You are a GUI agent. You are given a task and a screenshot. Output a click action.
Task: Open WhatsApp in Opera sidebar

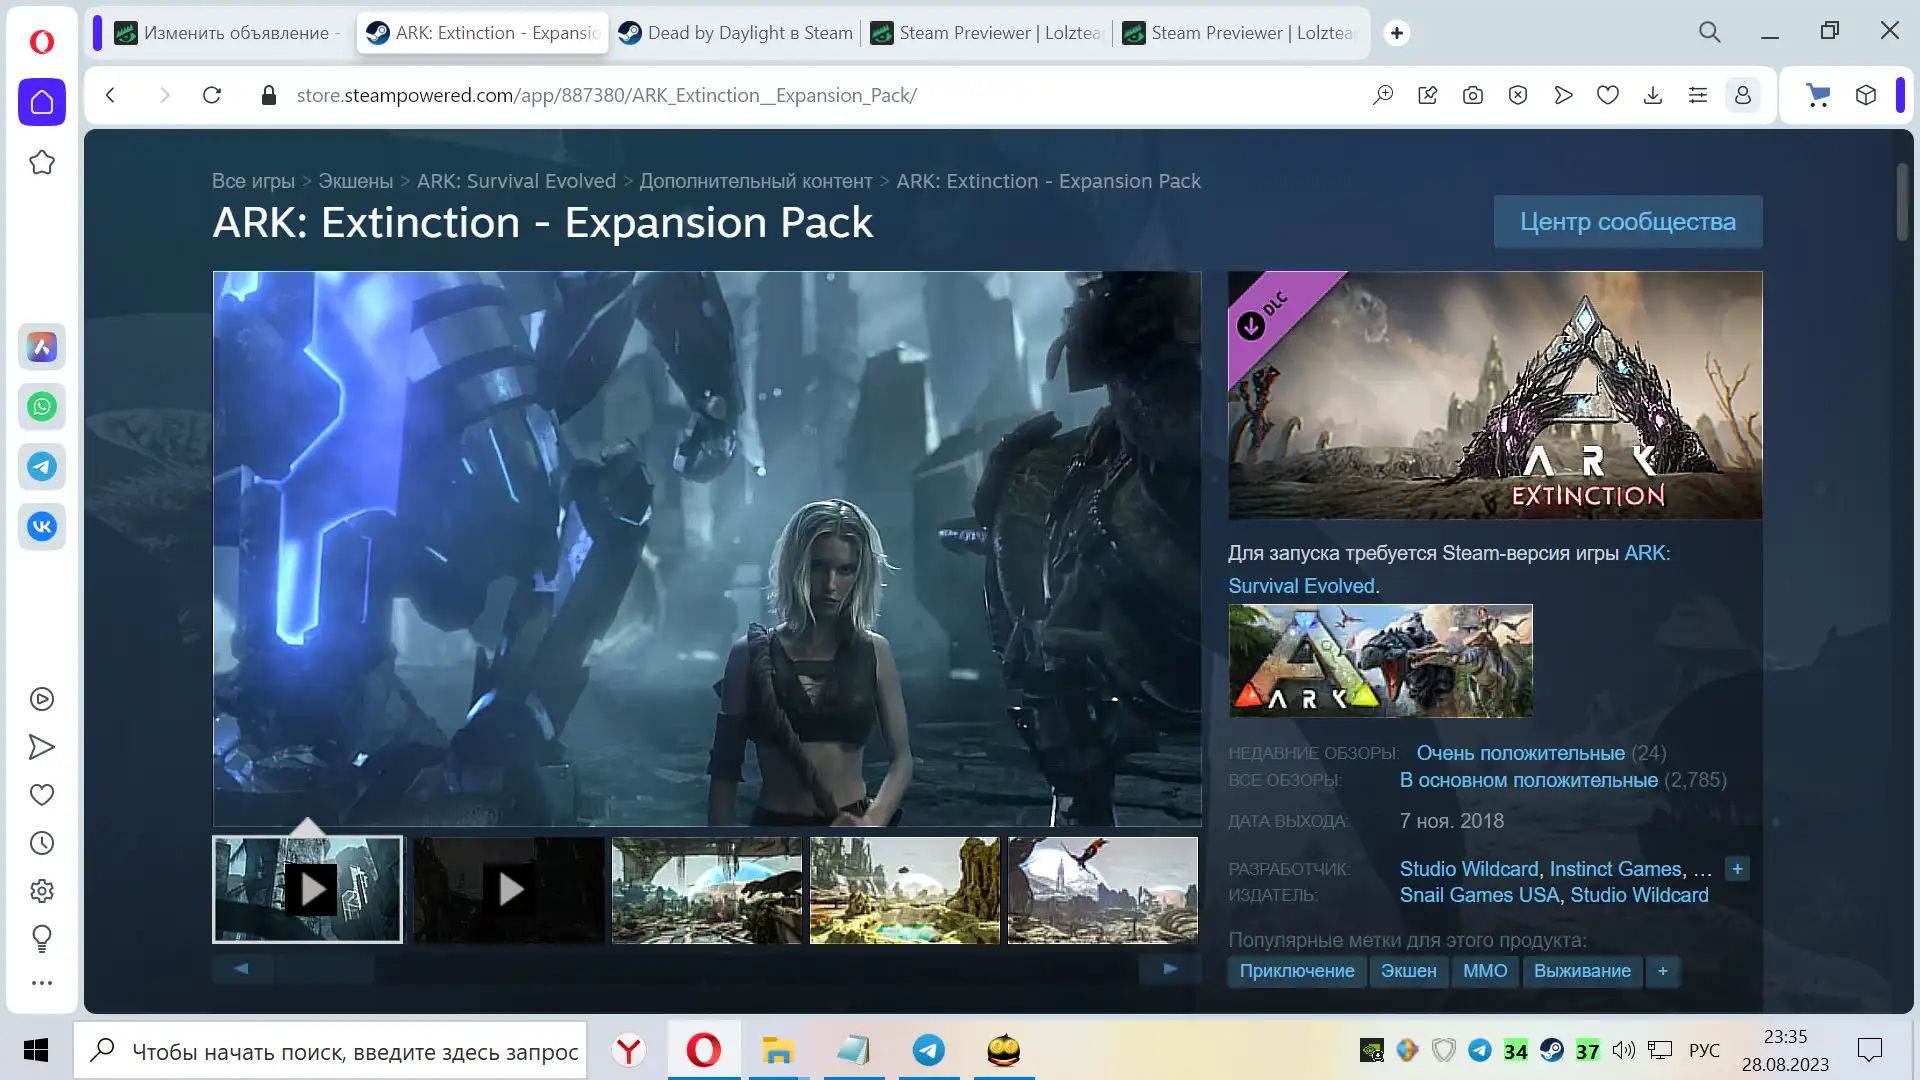tap(42, 407)
